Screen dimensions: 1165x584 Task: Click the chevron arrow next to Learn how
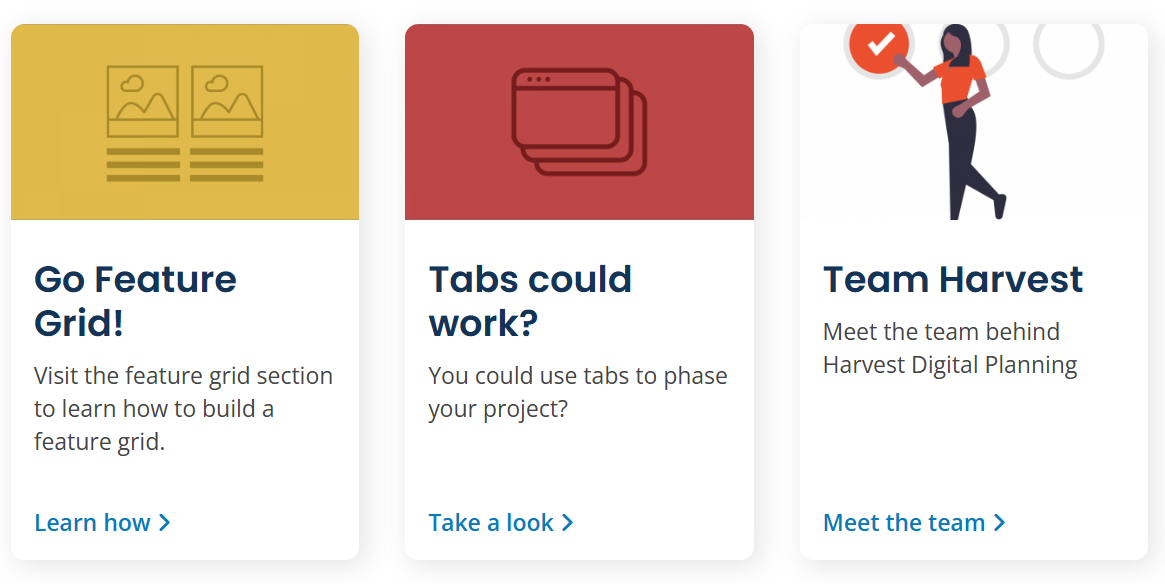click(165, 522)
